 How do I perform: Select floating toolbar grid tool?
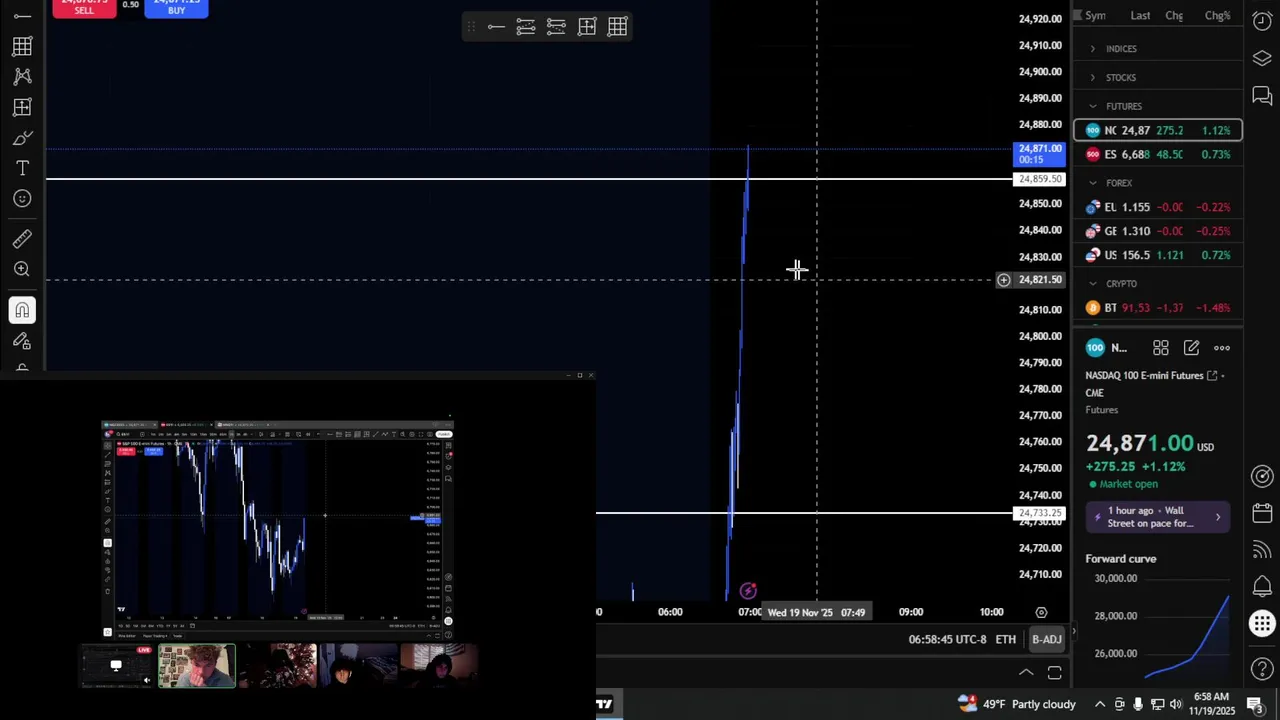click(617, 27)
